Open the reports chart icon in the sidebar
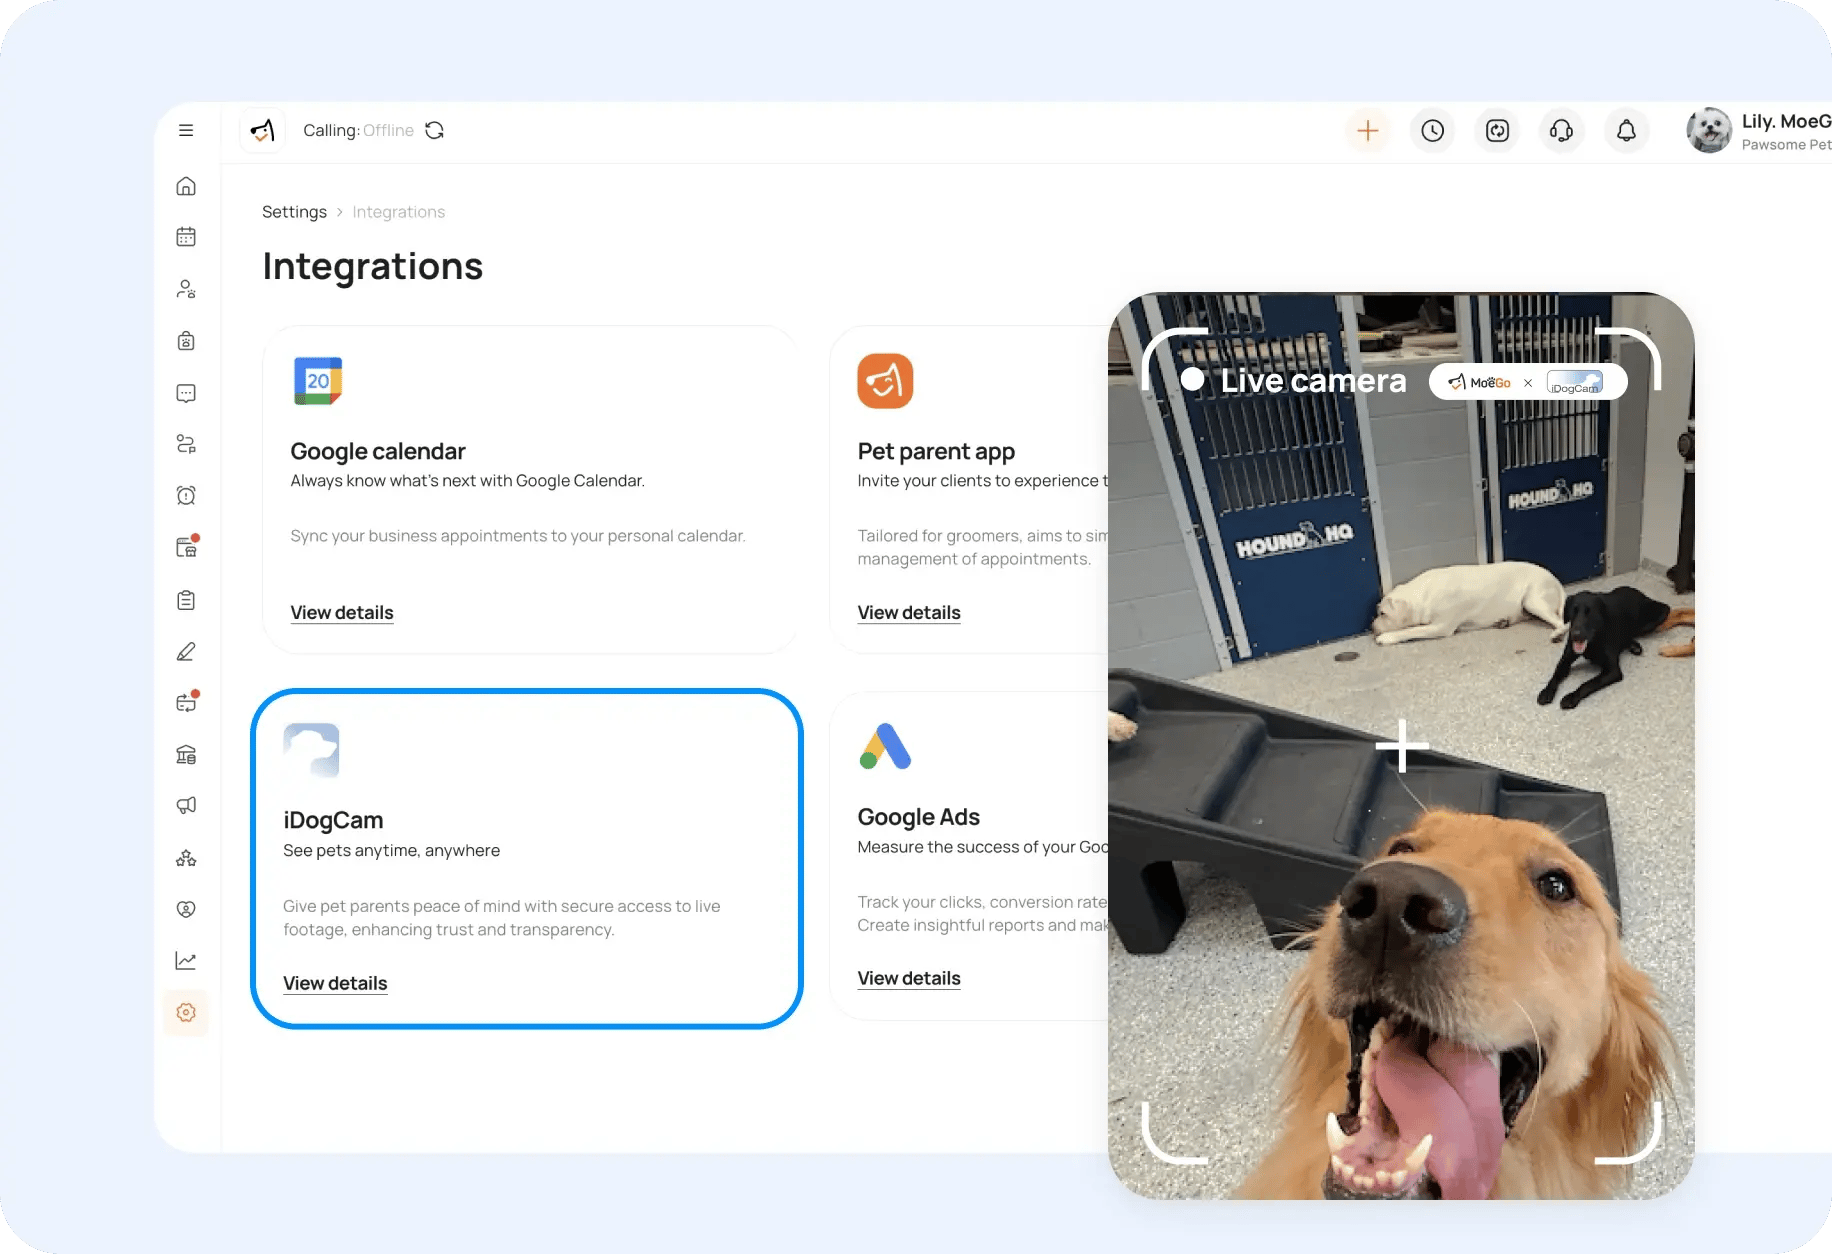Viewport: 1832px width, 1254px height. click(186, 960)
